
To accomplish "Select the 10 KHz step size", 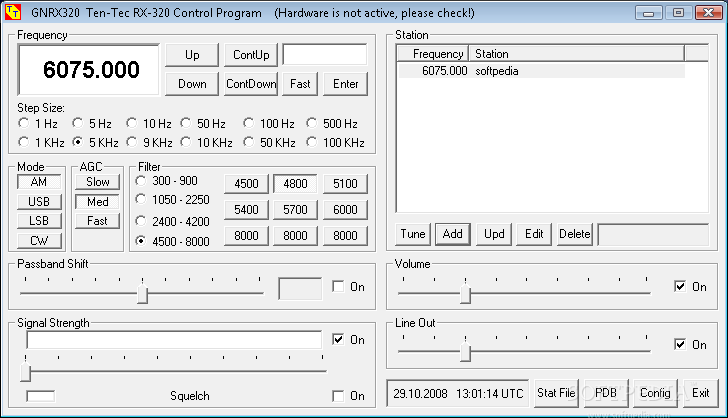I will [x=206, y=142].
